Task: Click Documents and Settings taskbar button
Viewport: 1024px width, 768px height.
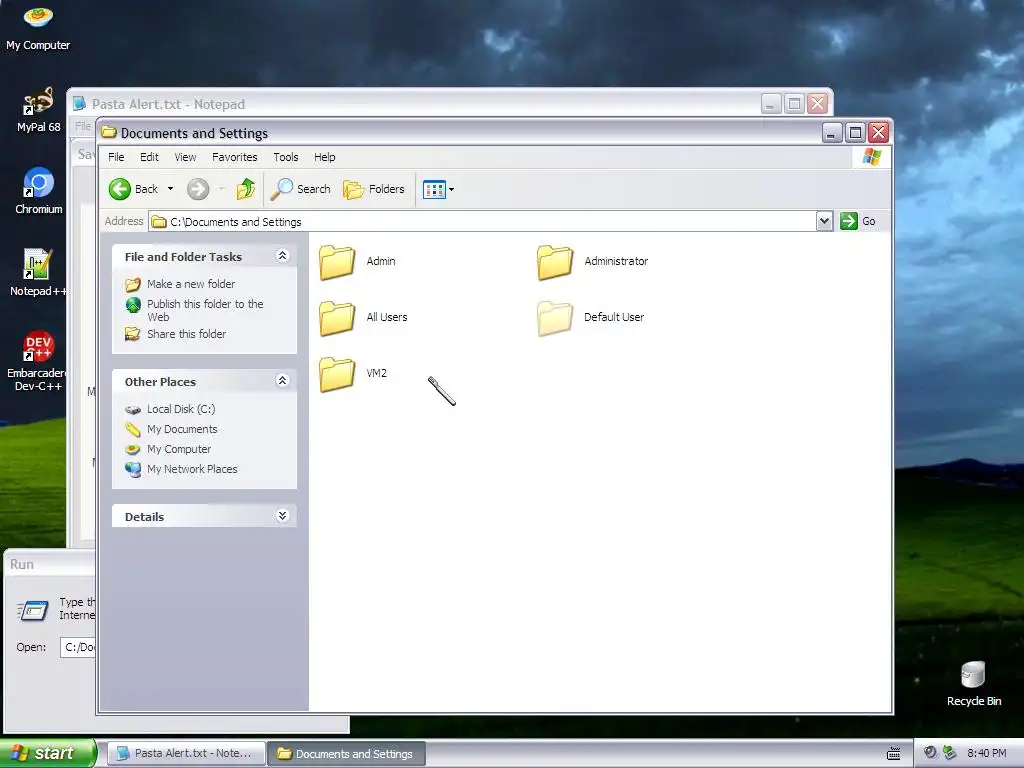Action: point(347,753)
